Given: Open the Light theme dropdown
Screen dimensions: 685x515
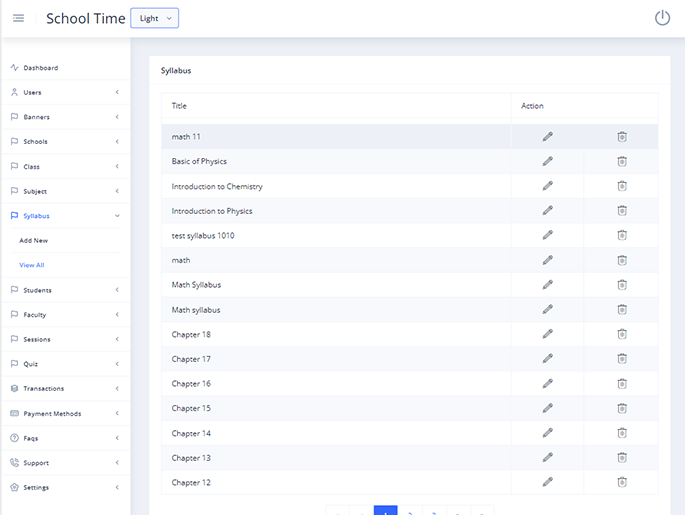Looking at the screenshot, I should 155,18.
